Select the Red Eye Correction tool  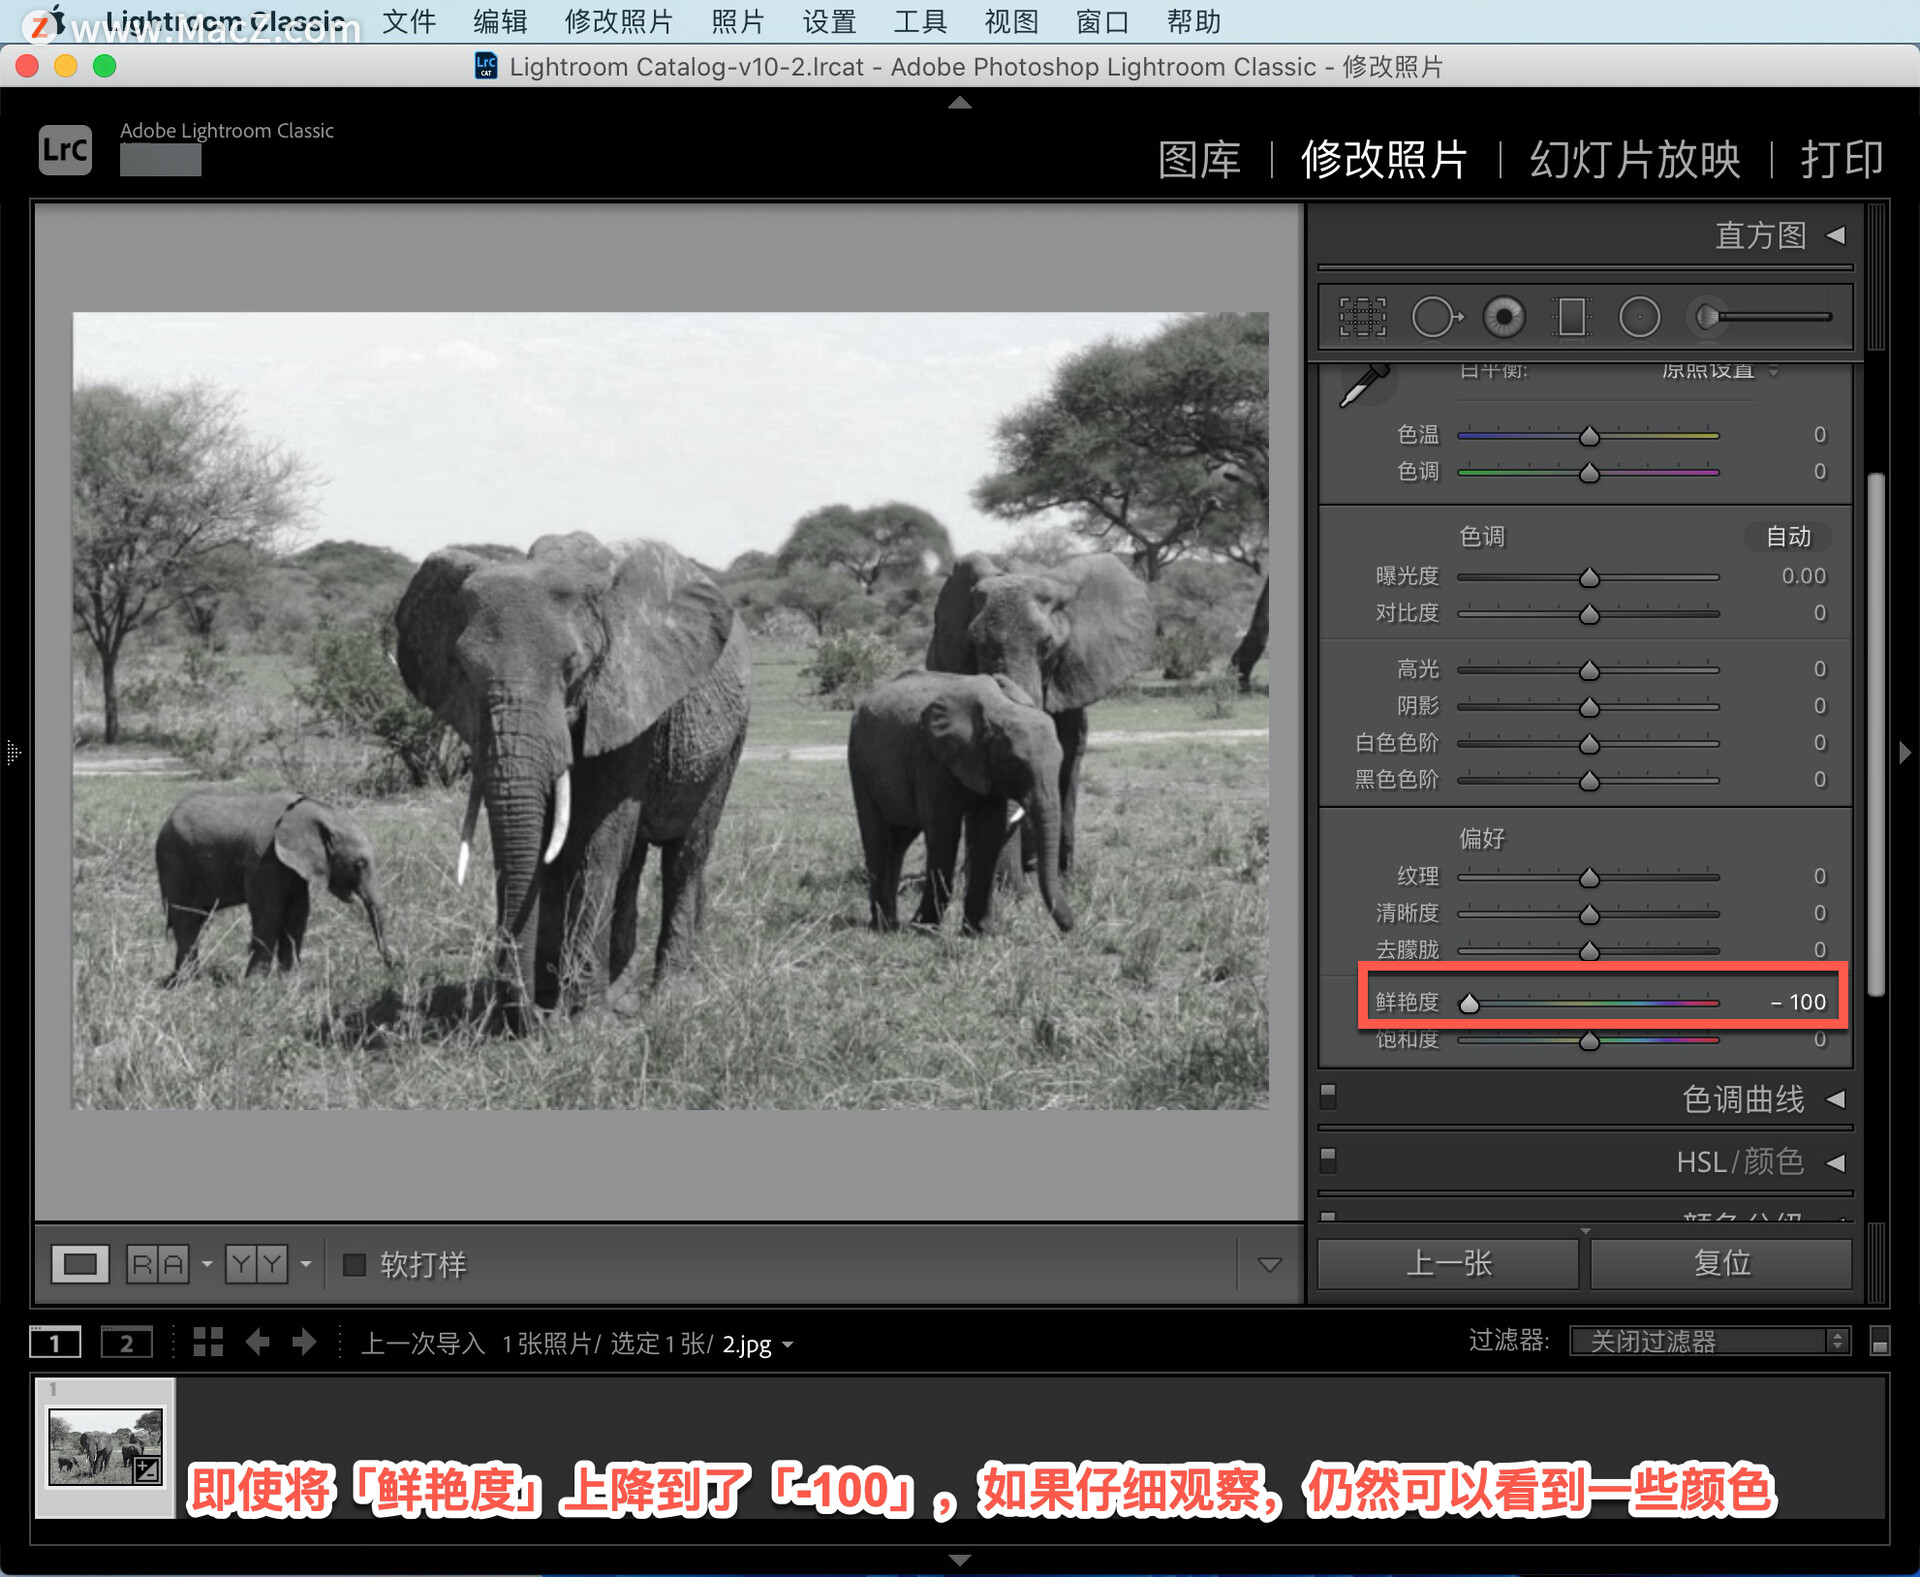click(1504, 317)
